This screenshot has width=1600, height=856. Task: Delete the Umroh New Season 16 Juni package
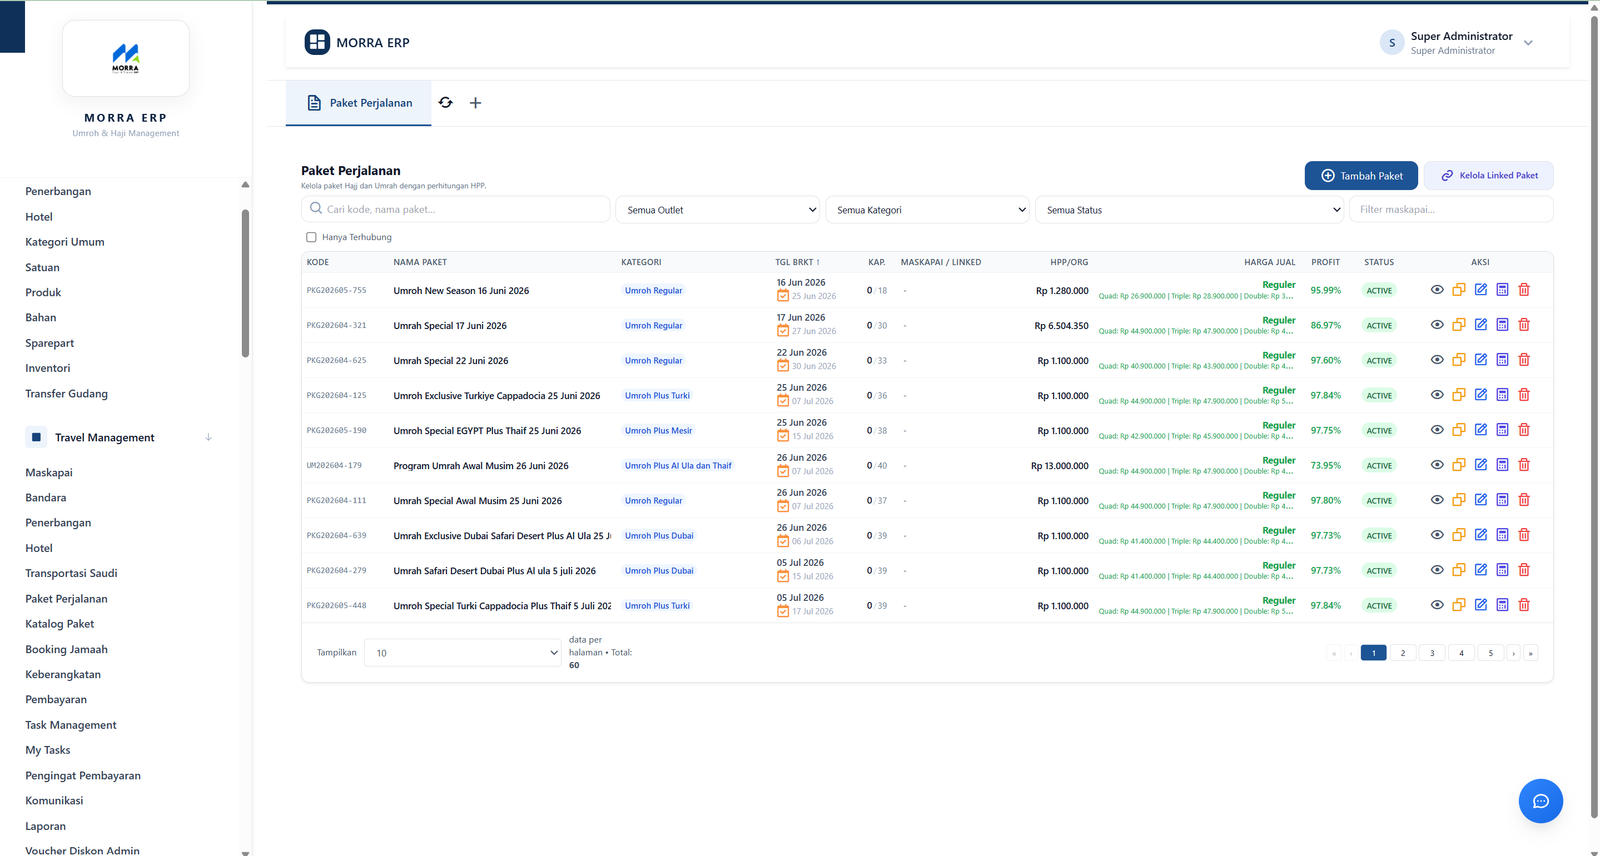click(x=1524, y=290)
